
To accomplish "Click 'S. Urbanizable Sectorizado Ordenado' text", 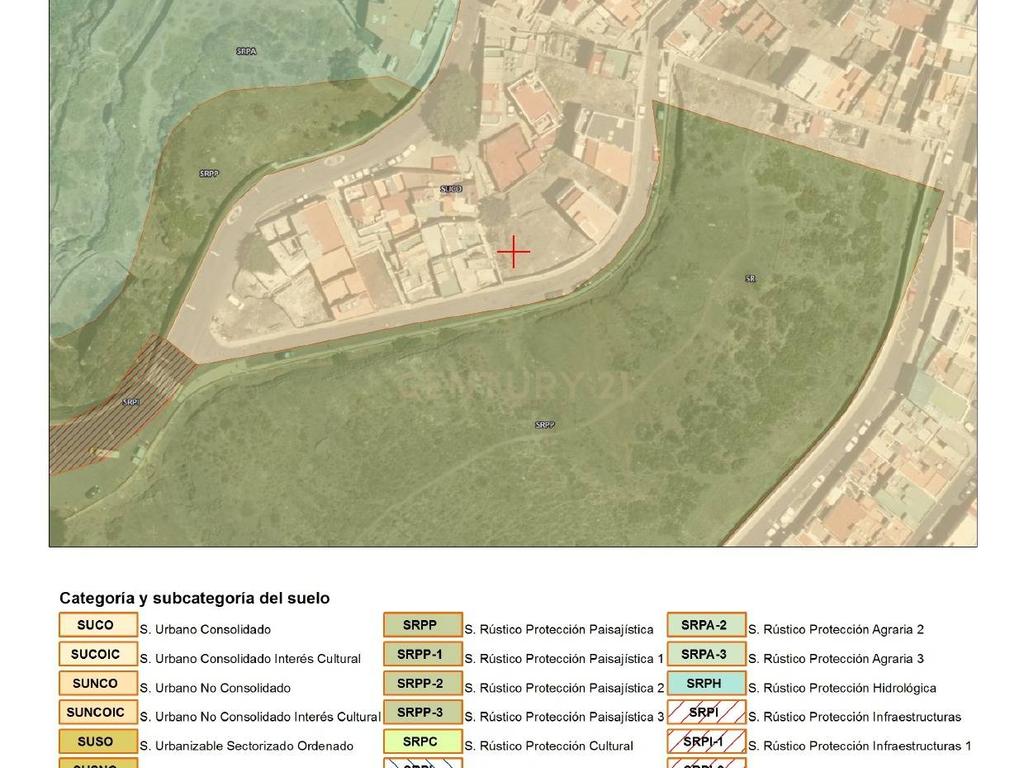I will (x=246, y=746).
